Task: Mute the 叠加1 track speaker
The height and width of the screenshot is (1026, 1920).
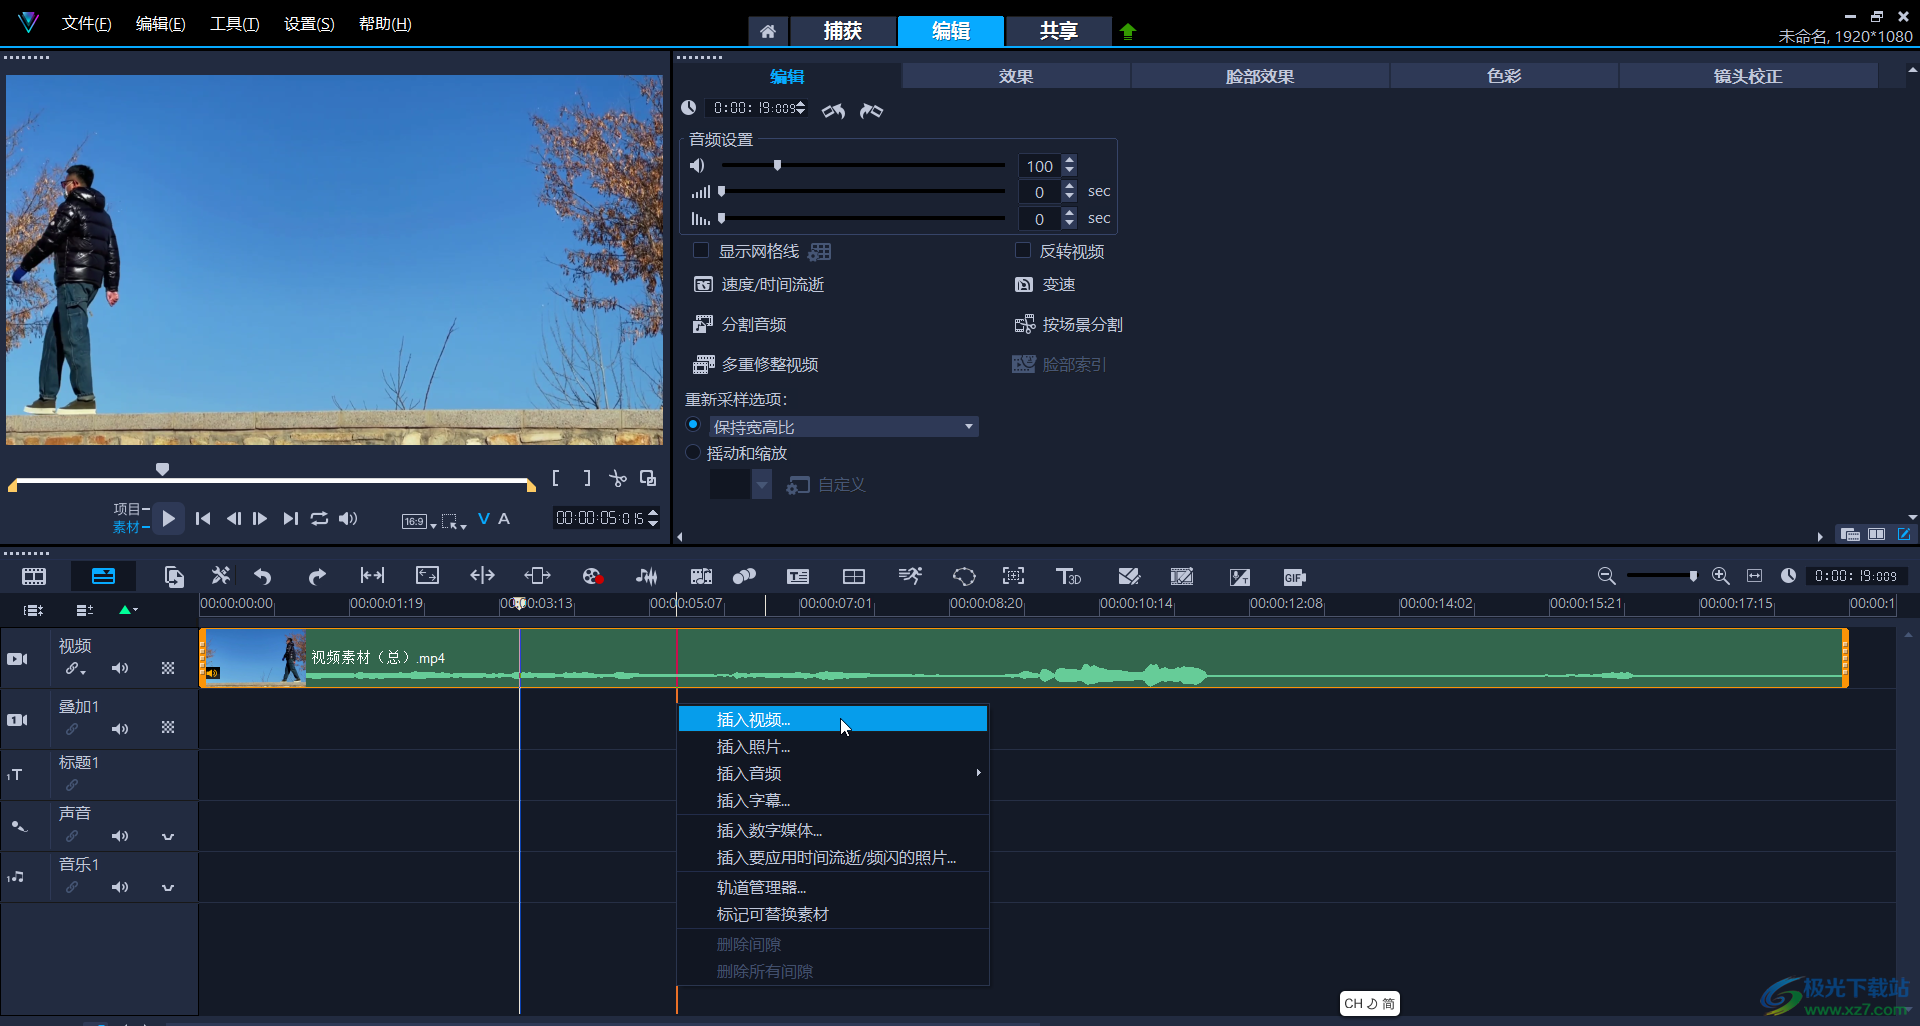Action: pyautogui.click(x=120, y=729)
